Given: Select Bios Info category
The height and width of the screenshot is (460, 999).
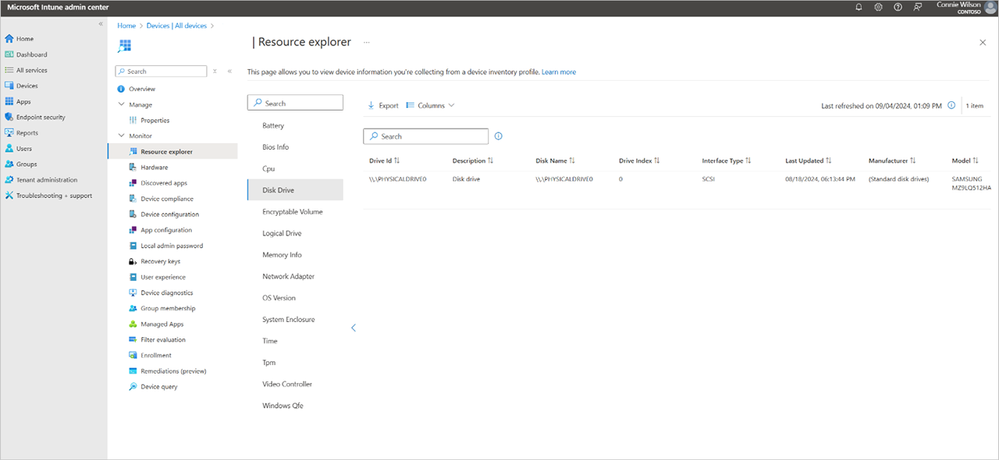Looking at the screenshot, I should pos(295,147).
